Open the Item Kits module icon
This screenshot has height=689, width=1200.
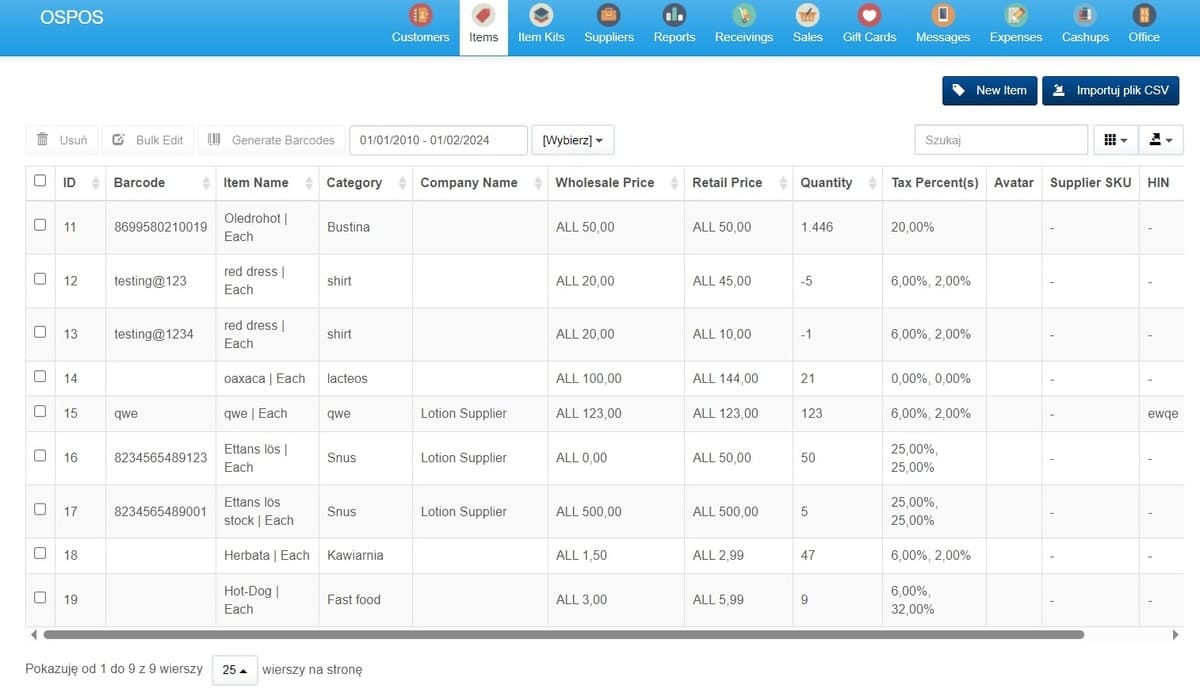pos(541,16)
